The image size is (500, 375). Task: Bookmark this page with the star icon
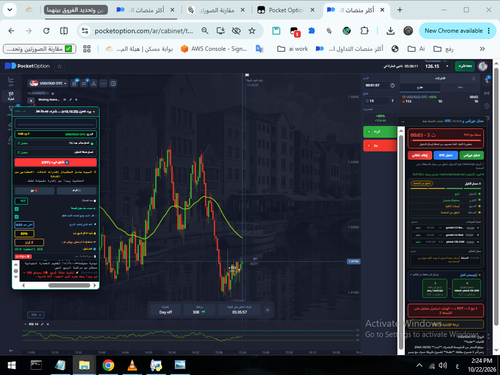tap(252, 31)
